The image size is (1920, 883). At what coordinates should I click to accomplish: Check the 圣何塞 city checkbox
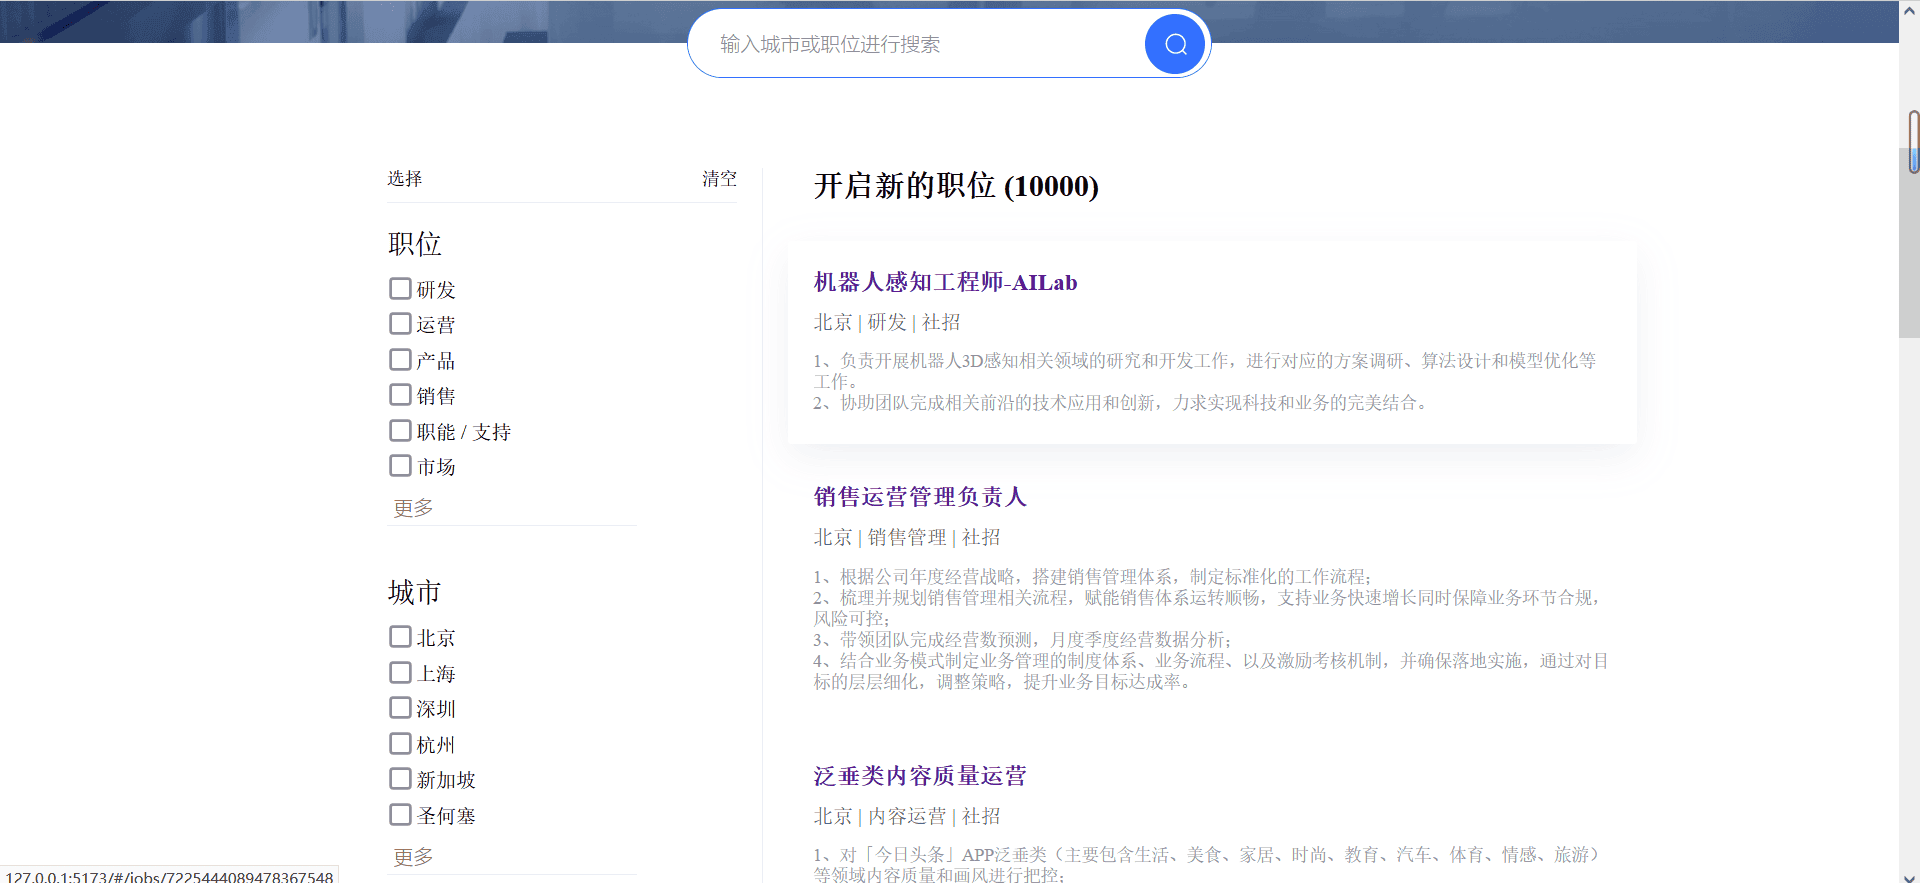(x=400, y=815)
